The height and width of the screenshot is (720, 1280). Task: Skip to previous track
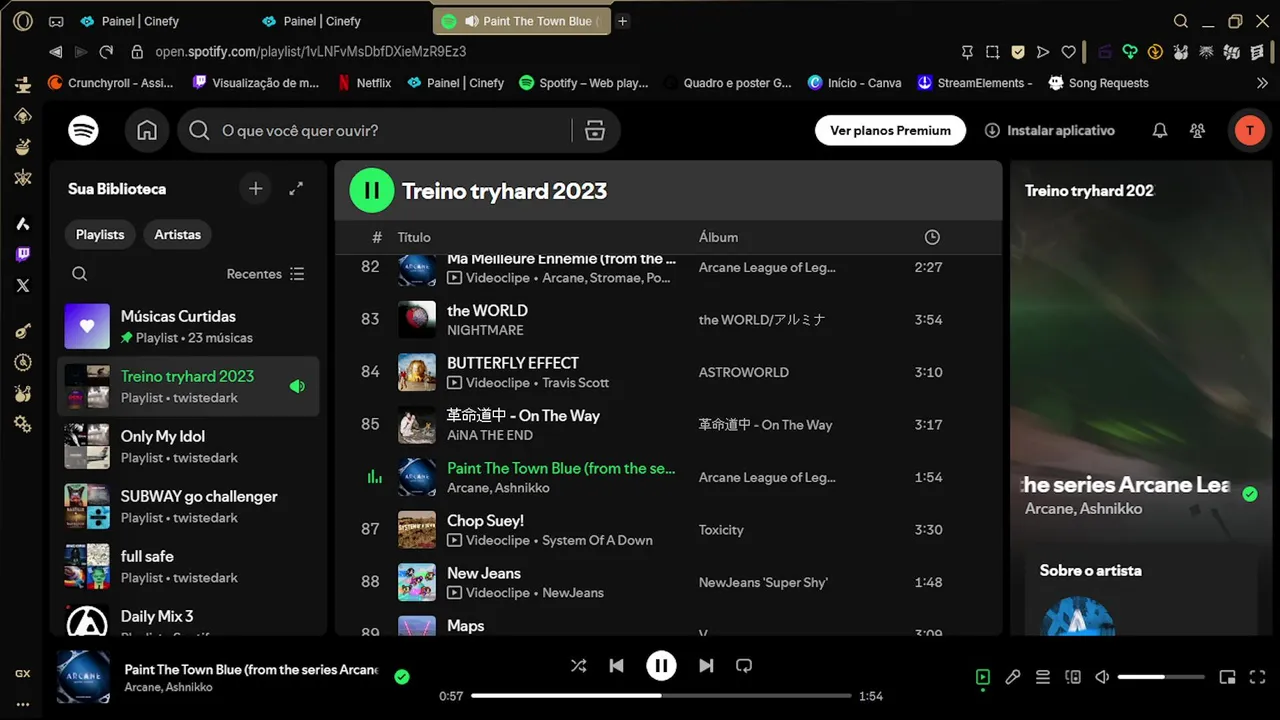click(x=617, y=665)
